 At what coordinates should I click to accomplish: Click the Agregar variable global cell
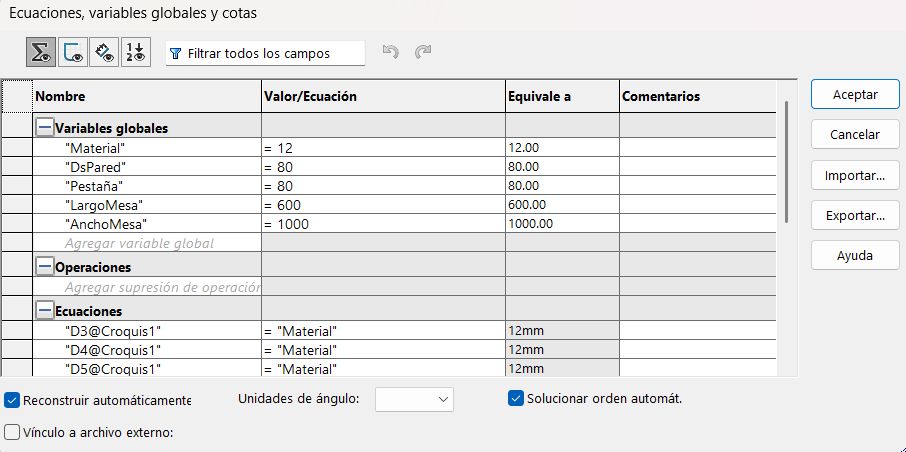147,243
